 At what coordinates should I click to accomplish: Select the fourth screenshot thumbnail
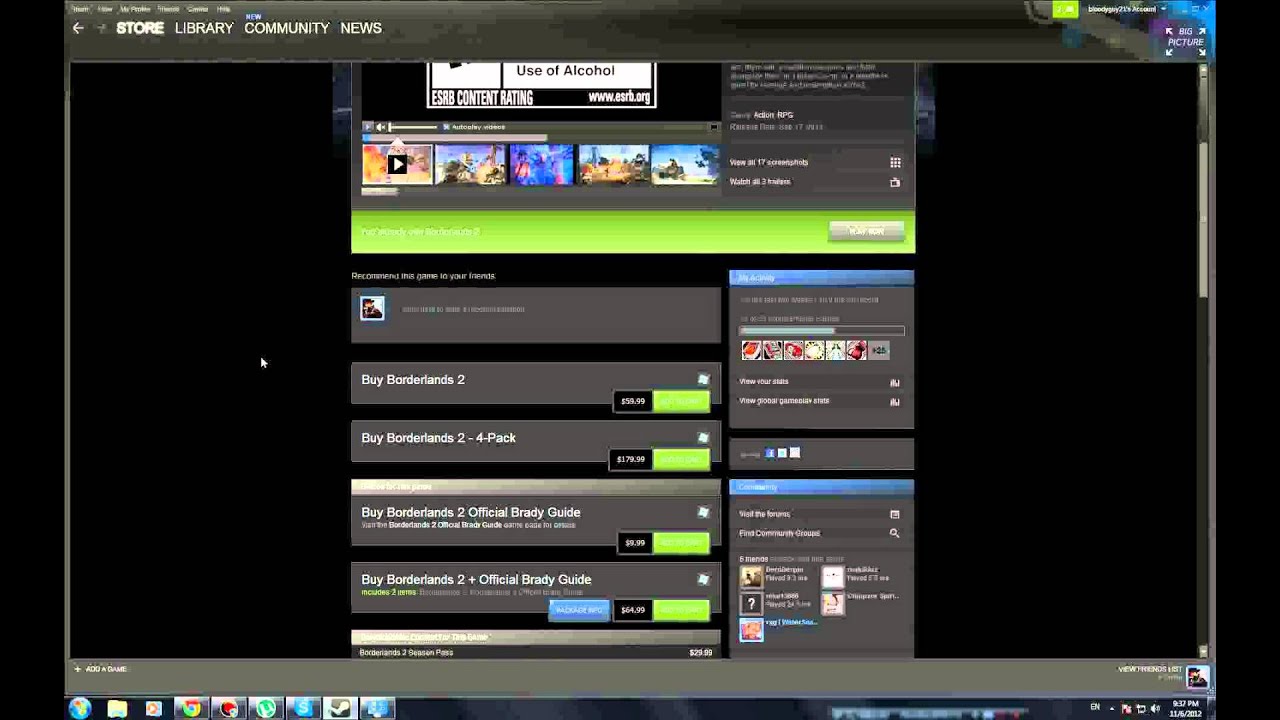coord(613,165)
